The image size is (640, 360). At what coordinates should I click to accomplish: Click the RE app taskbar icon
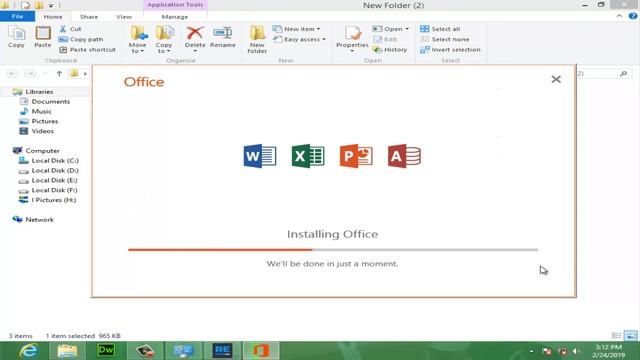pos(222,351)
